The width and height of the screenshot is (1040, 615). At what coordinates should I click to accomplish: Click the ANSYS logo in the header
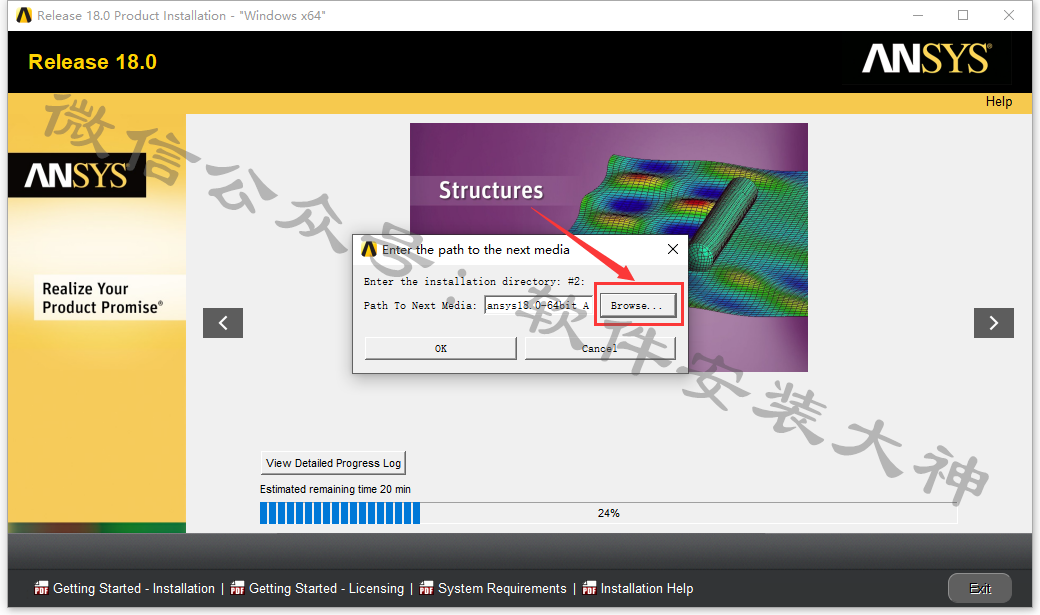(927, 58)
